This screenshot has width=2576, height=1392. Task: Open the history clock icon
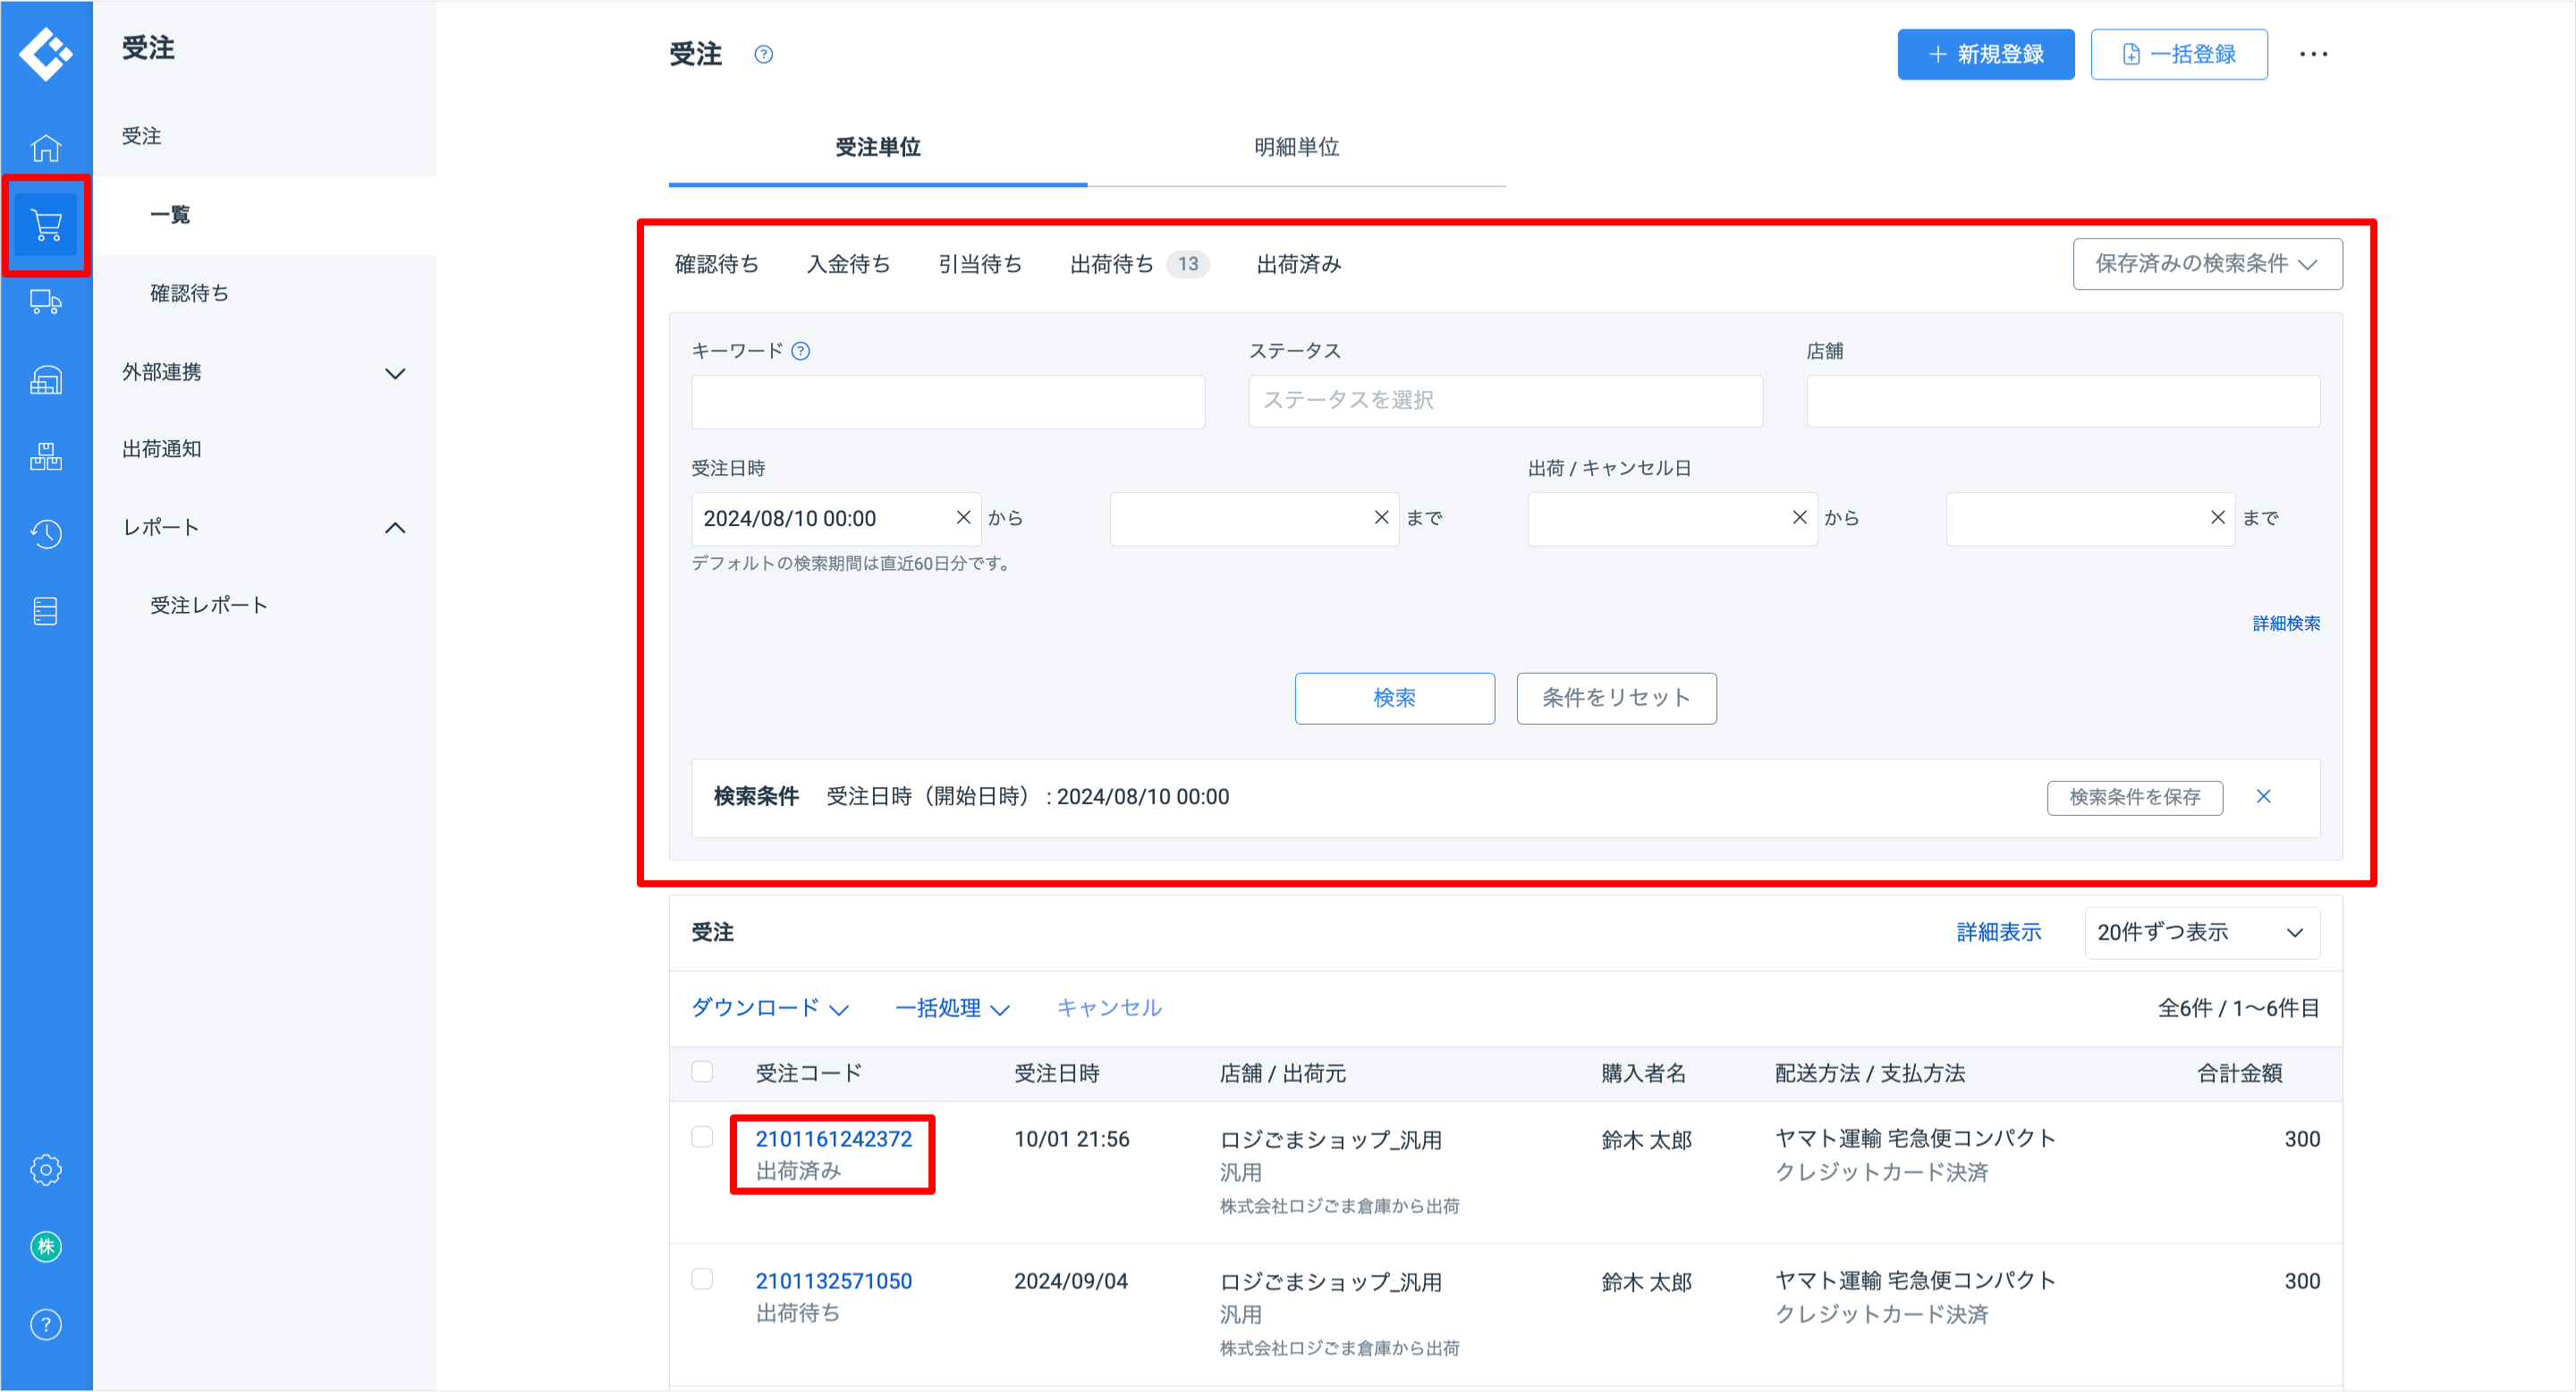pyautogui.click(x=46, y=534)
